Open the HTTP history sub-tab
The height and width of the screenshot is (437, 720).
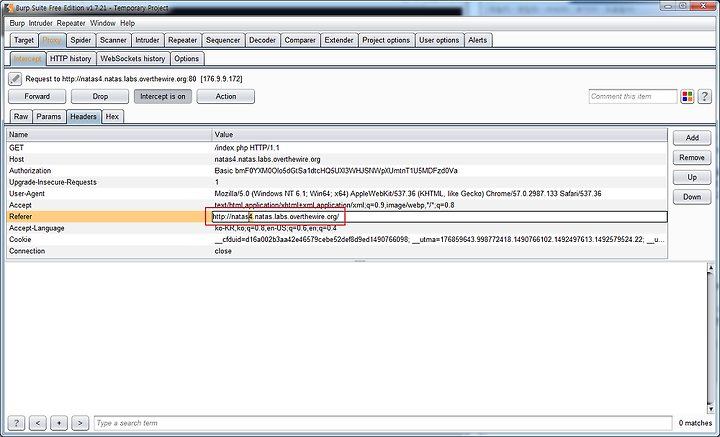[x=71, y=59]
